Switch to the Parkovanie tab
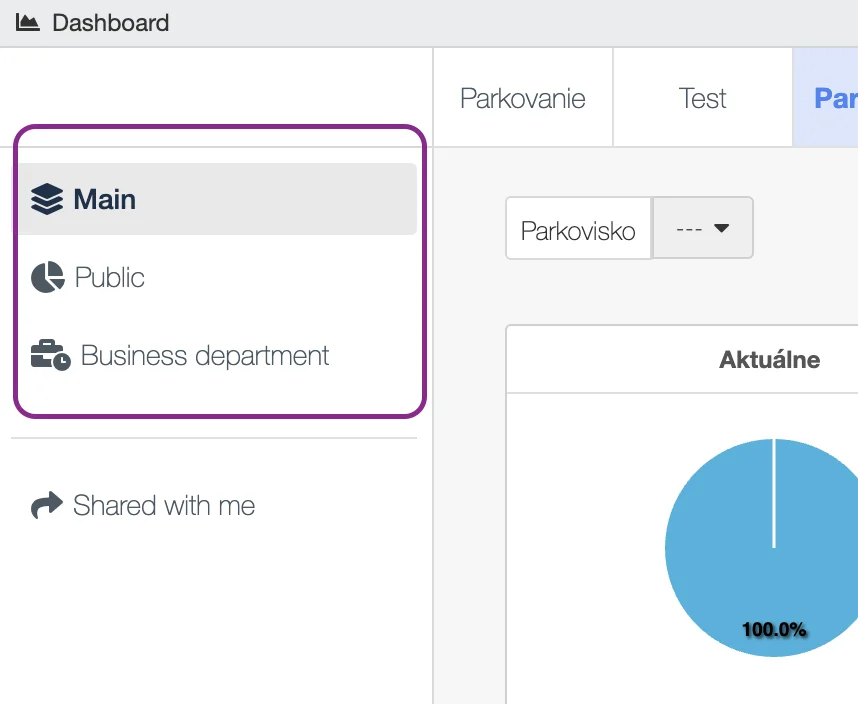The width and height of the screenshot is (858, 704). [x=523, y=98]
